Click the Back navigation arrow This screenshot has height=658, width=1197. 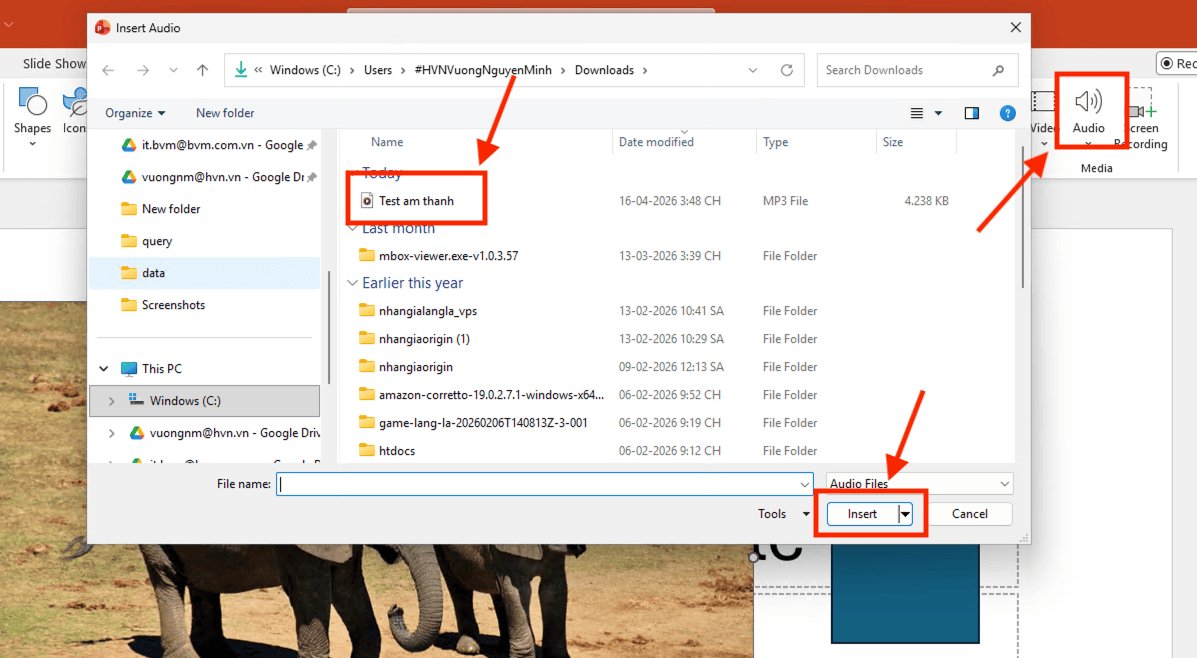[108, 70]
